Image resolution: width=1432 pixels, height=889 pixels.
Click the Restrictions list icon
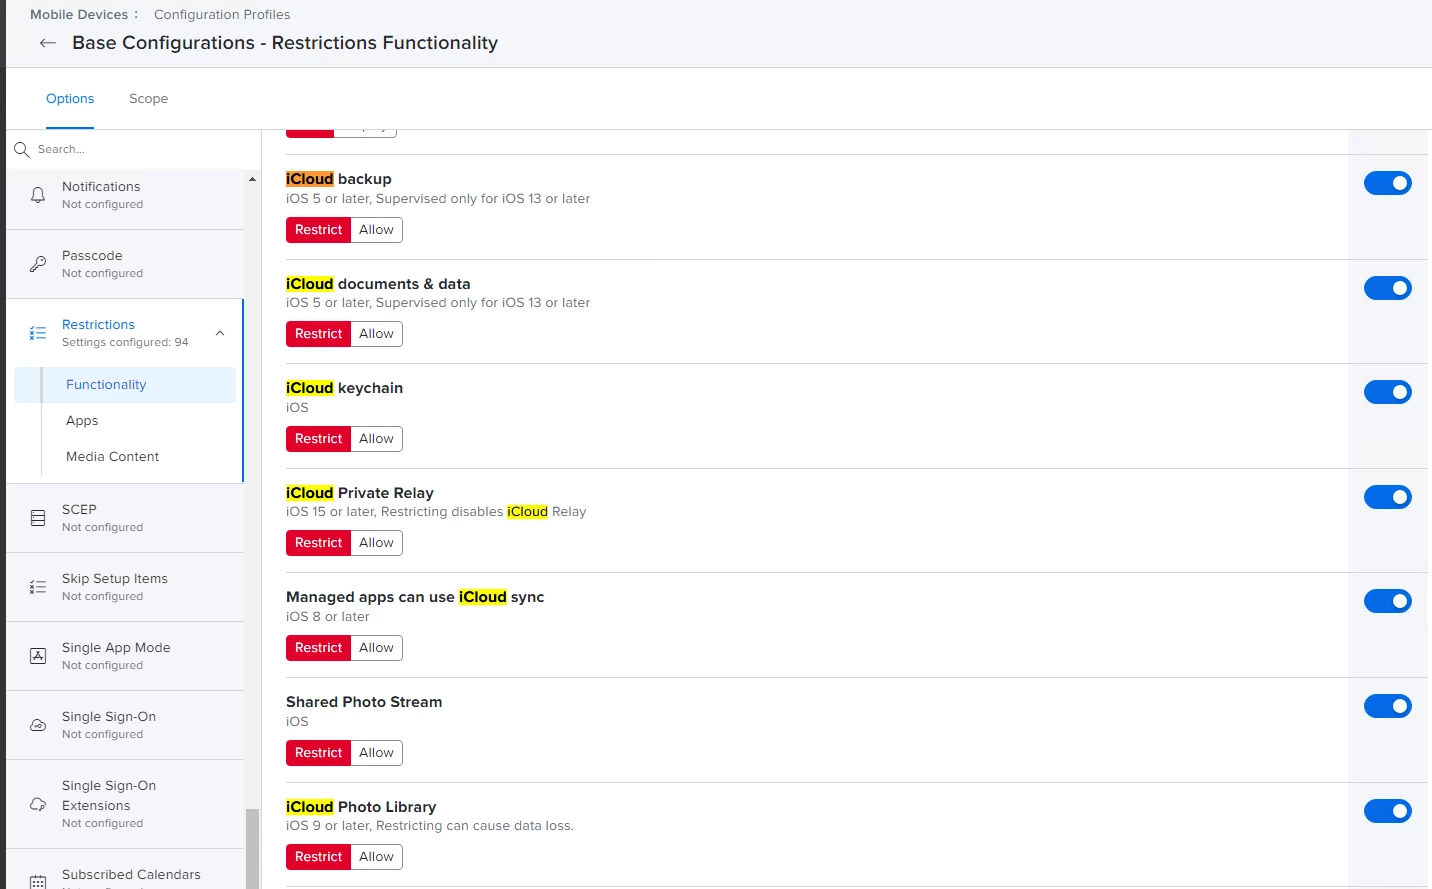[x=38, y=333]
